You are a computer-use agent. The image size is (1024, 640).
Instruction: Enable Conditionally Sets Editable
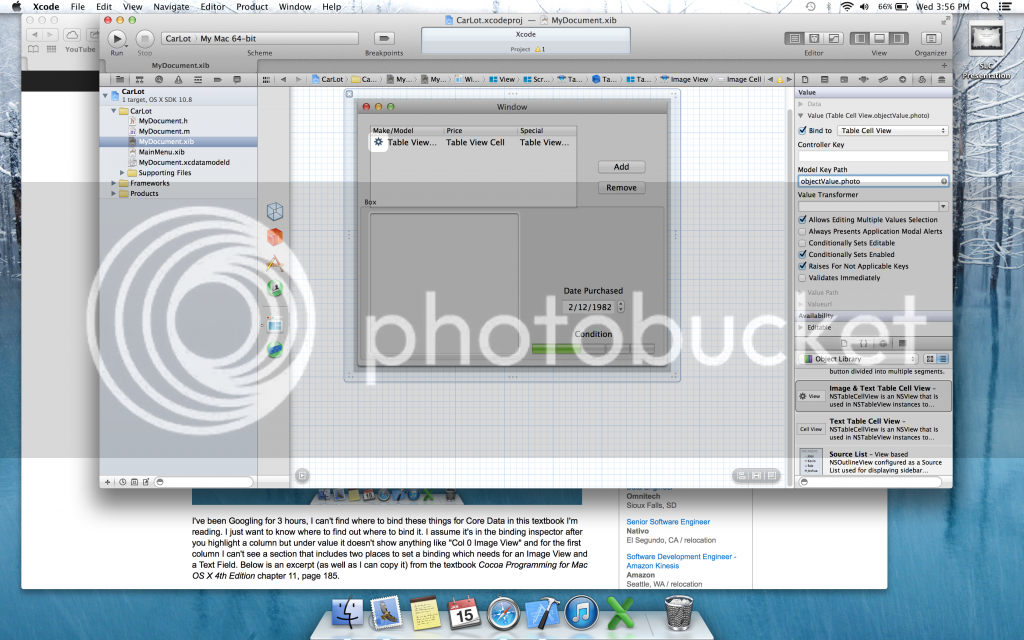click(x=803, y=243)
